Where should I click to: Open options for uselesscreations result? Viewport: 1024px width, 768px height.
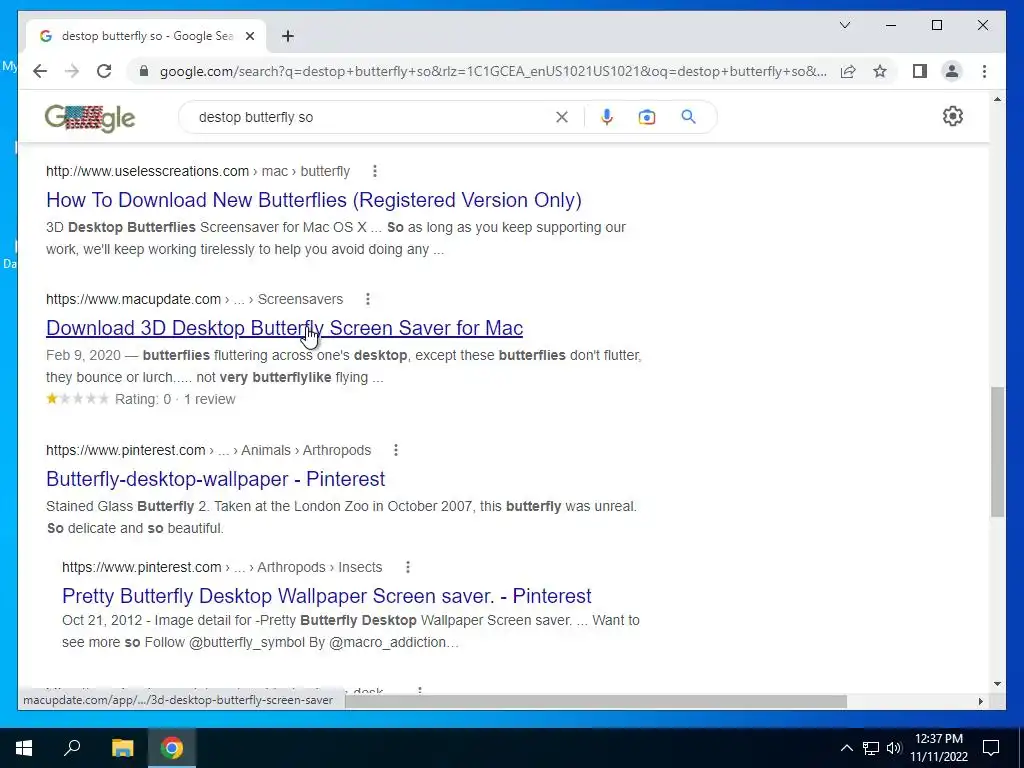pos(374,171)
